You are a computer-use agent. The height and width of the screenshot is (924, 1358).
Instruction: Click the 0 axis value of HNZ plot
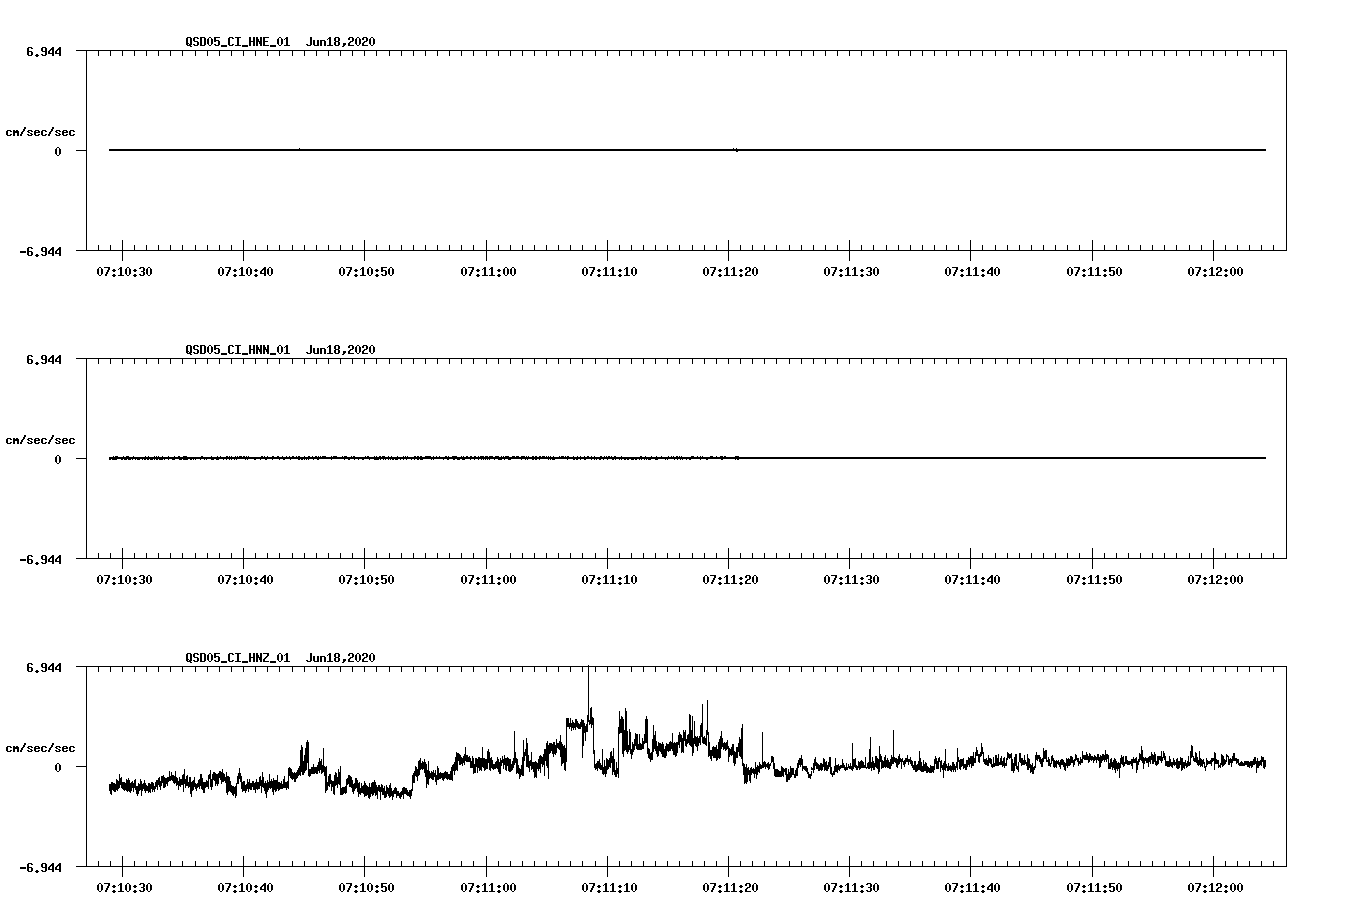click(x=58, y=768)
